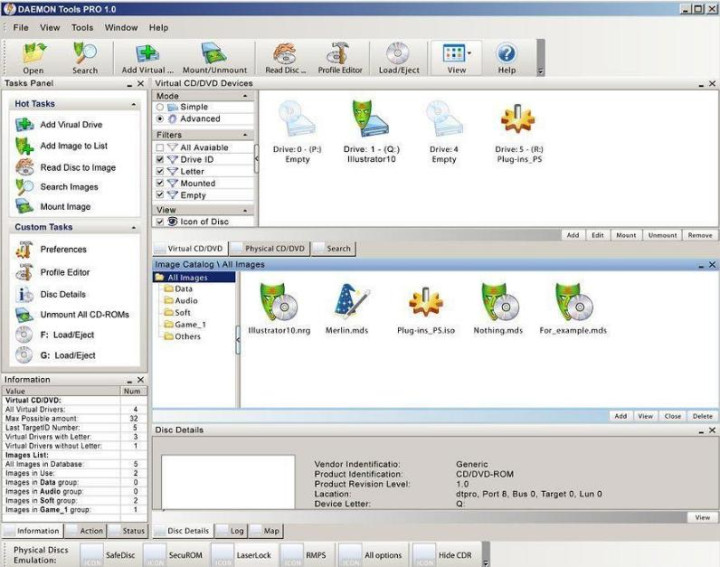Switch to the Action tab

pyautogui.click(x=86, y=531)
